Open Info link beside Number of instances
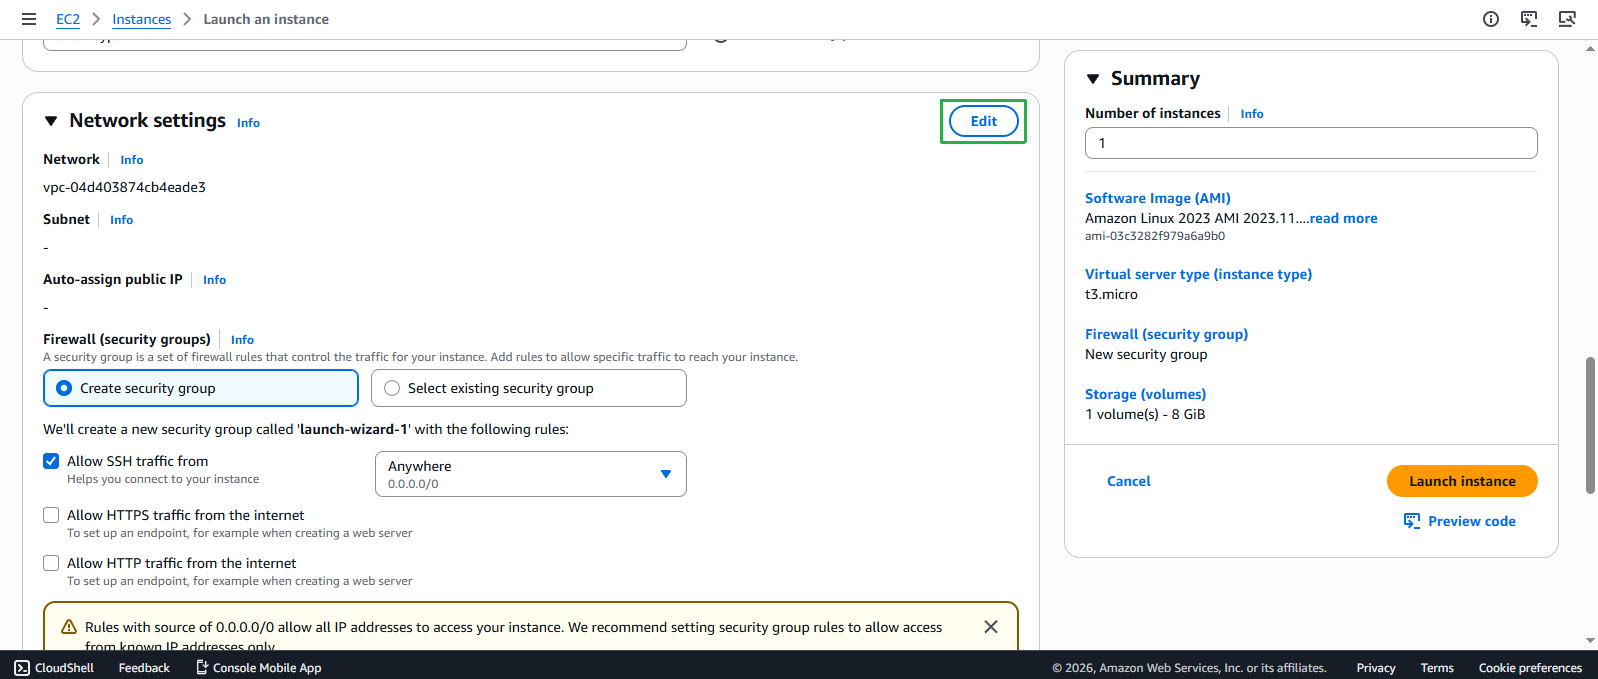 1252,114
